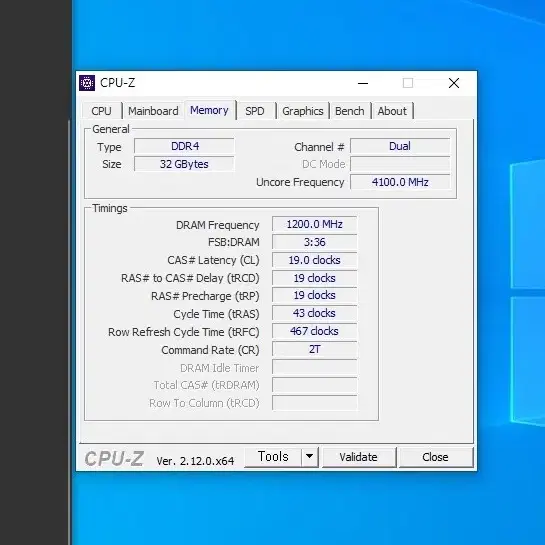The height and width of the screenshot is (545, 545).
Task: Click the tRCD 19 clocks value
Action: tap(315, 278)
